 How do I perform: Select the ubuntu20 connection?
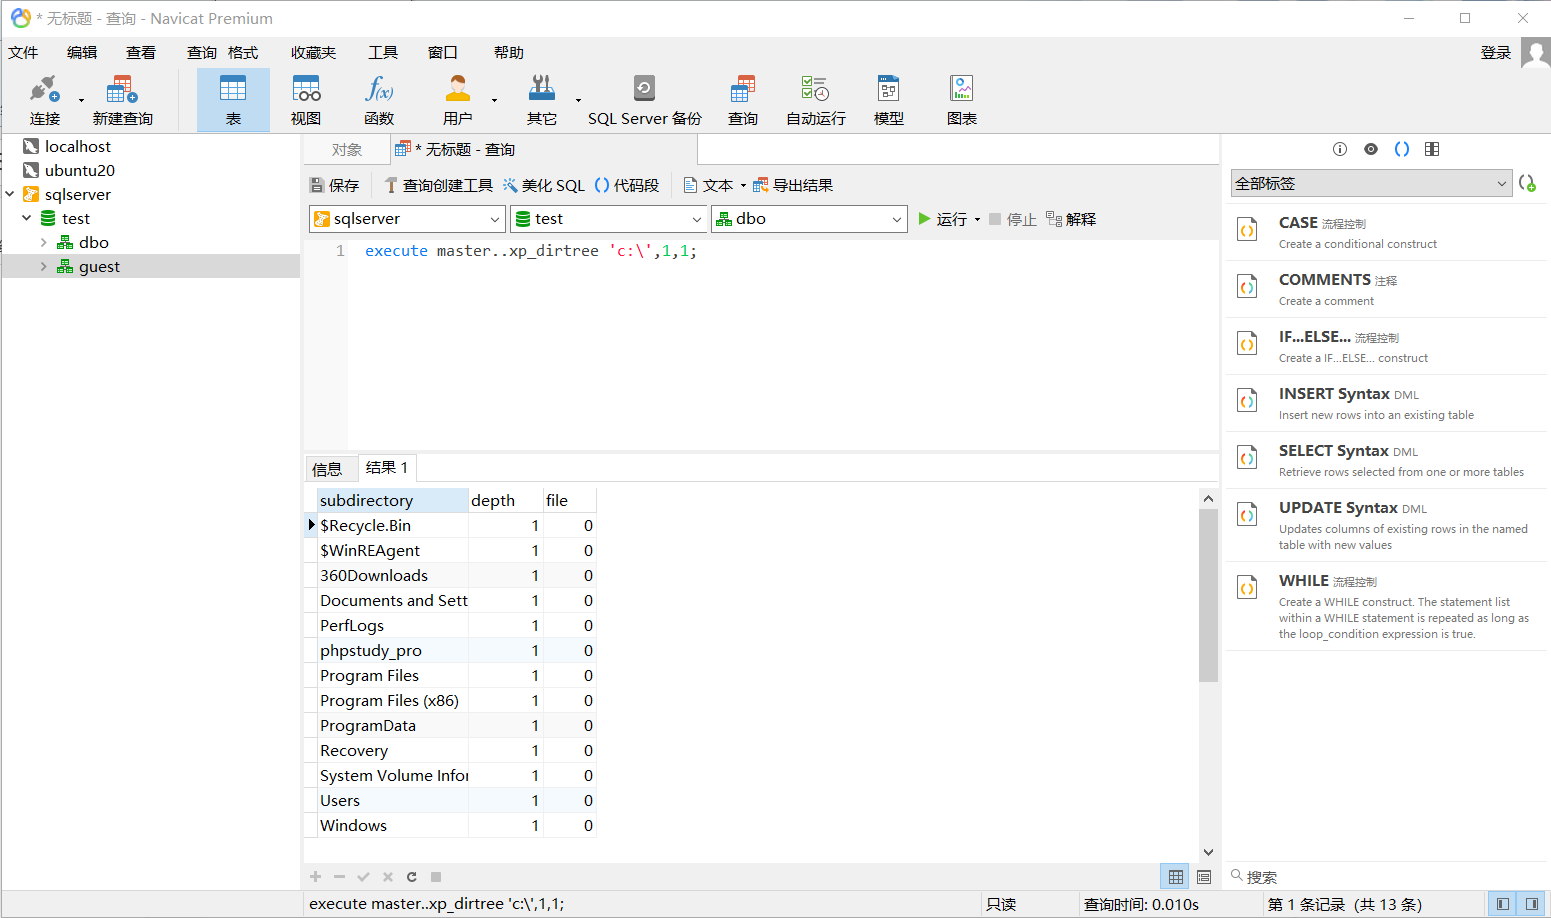pyautogui.click(x=80, y=170)
